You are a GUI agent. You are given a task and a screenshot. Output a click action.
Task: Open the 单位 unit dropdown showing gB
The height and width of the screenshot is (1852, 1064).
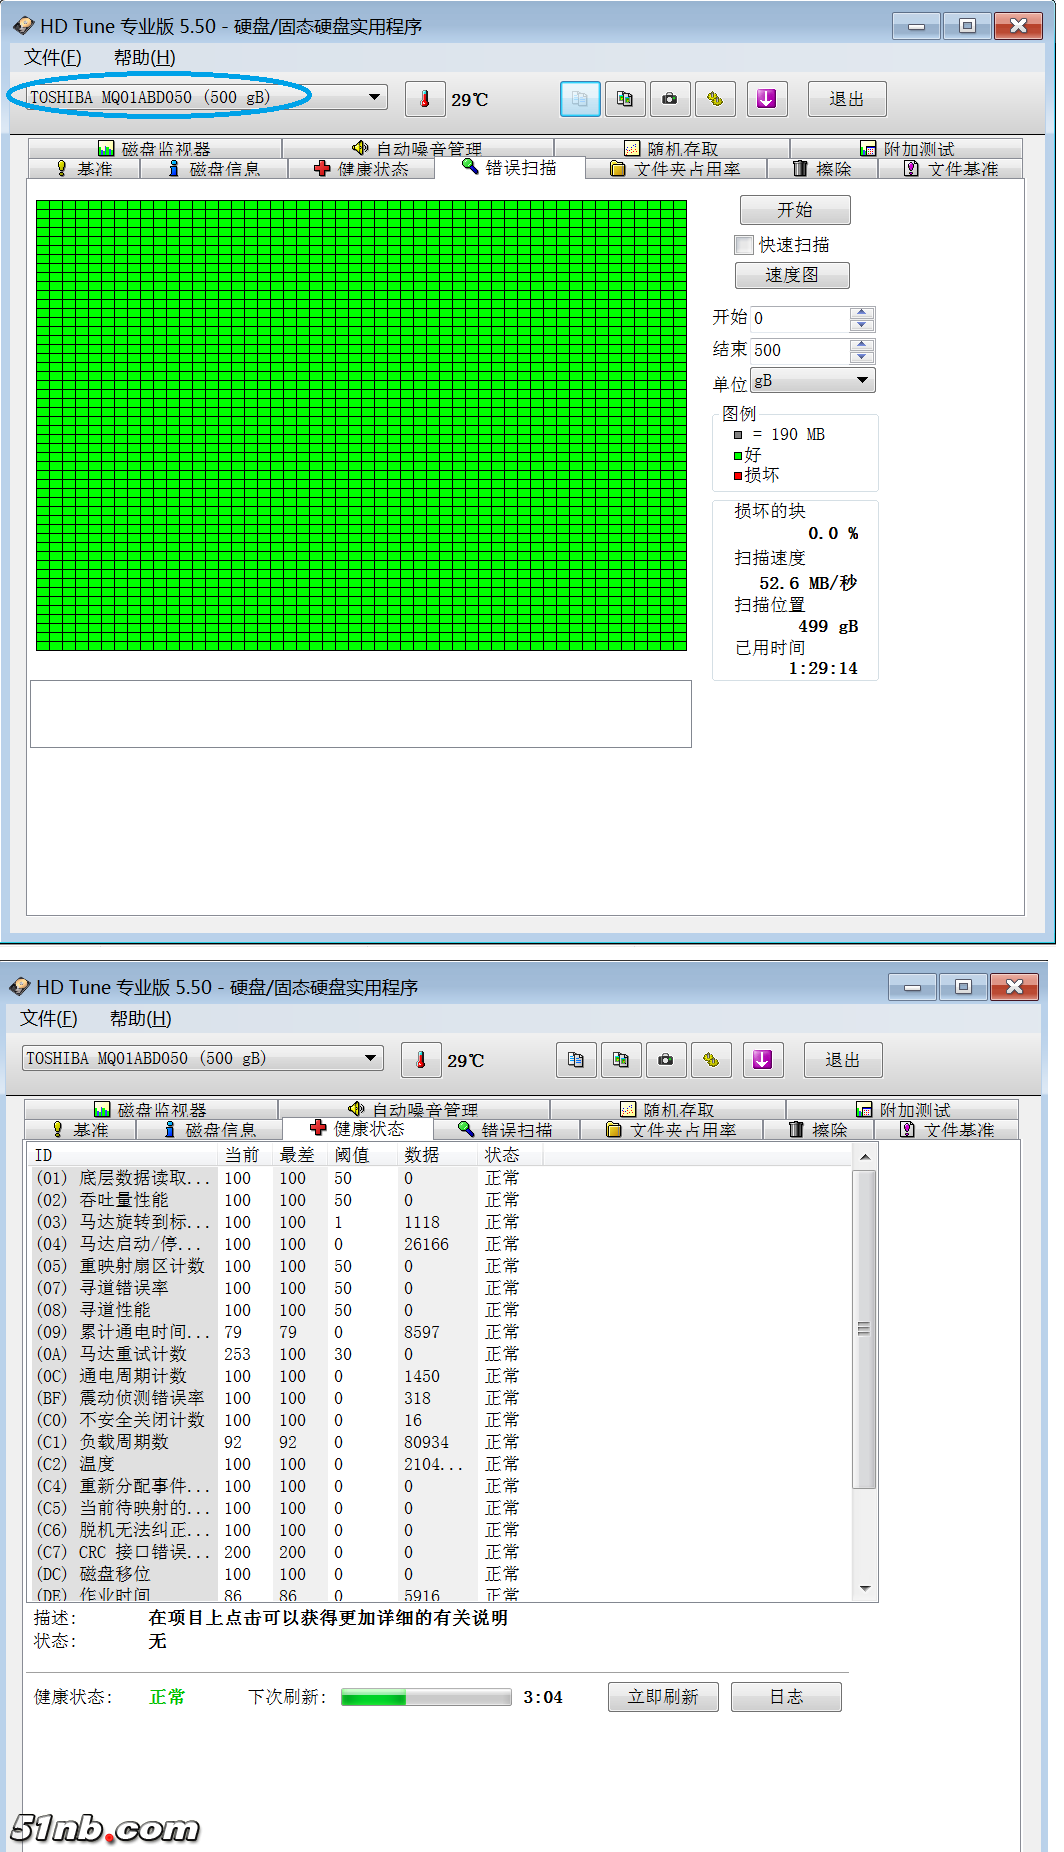point(862,381)
